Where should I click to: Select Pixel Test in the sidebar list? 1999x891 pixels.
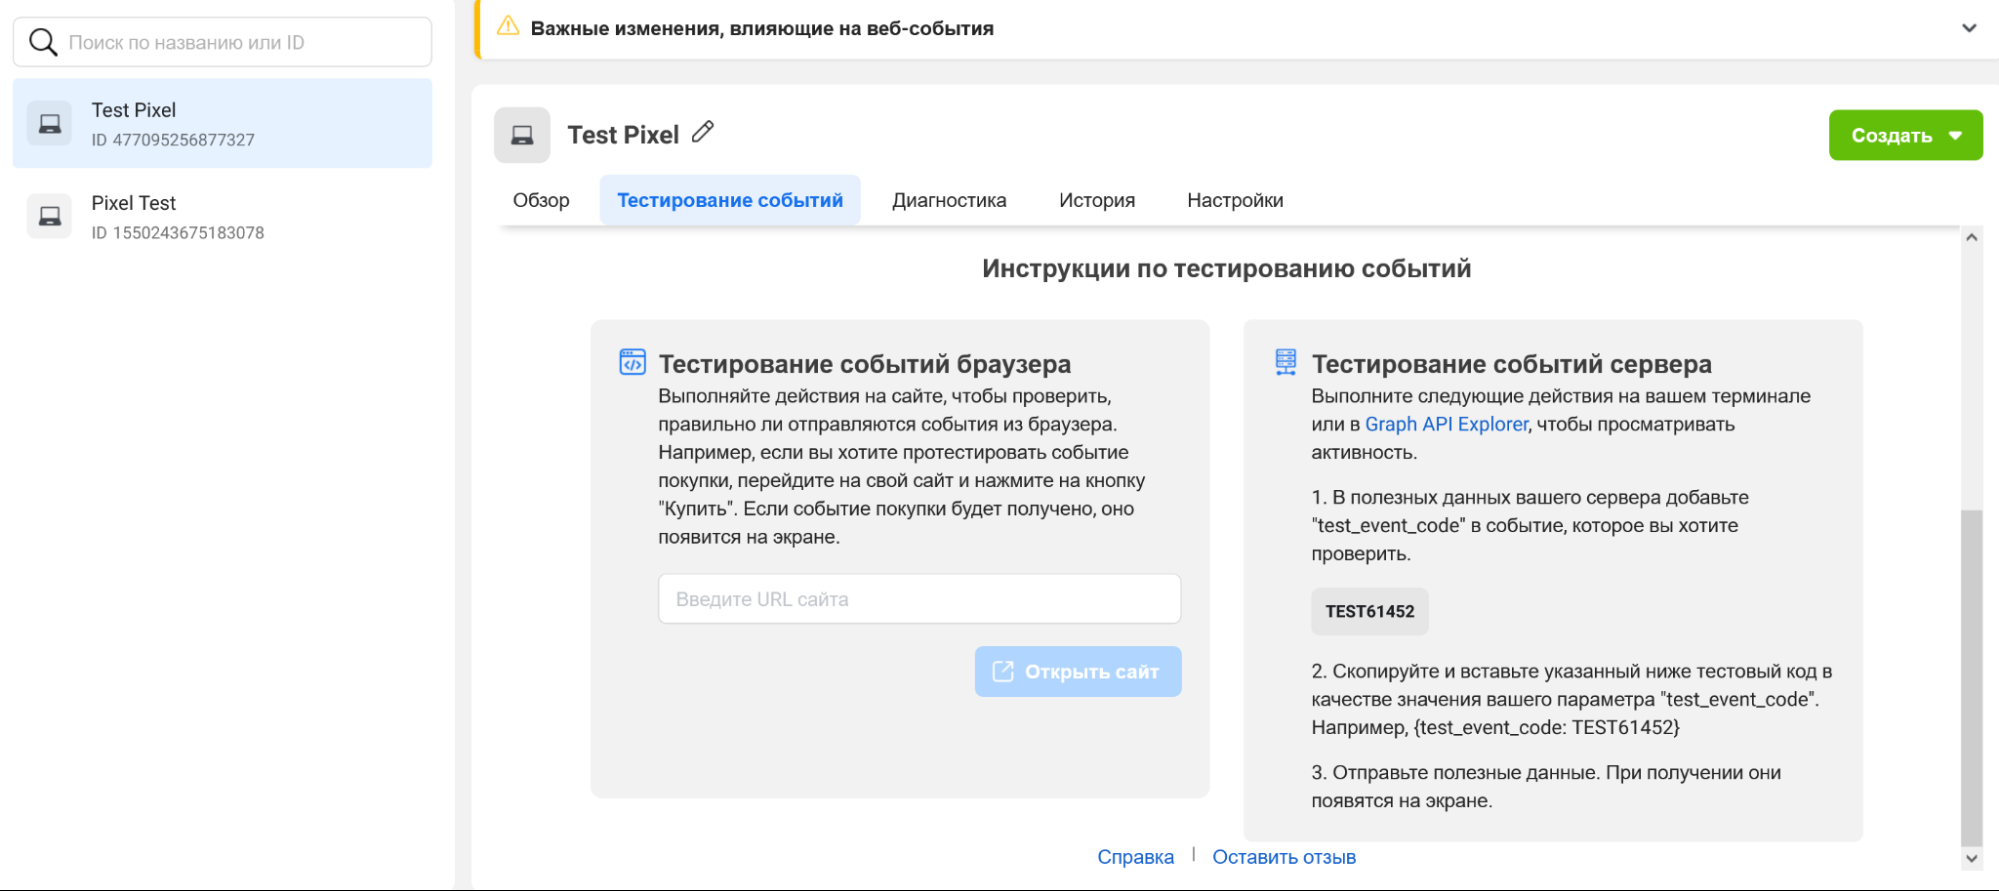(222, 216)
